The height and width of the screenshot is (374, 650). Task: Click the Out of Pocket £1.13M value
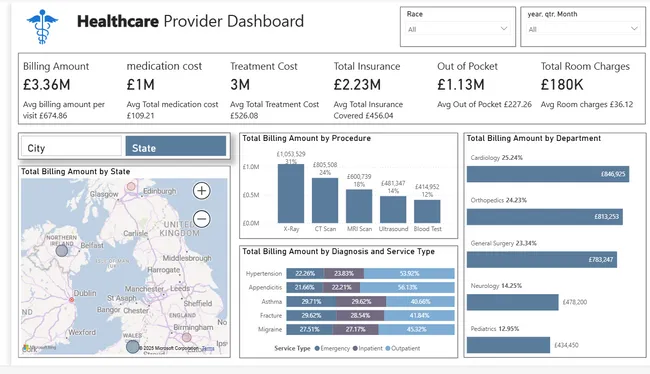click(461, 85)
